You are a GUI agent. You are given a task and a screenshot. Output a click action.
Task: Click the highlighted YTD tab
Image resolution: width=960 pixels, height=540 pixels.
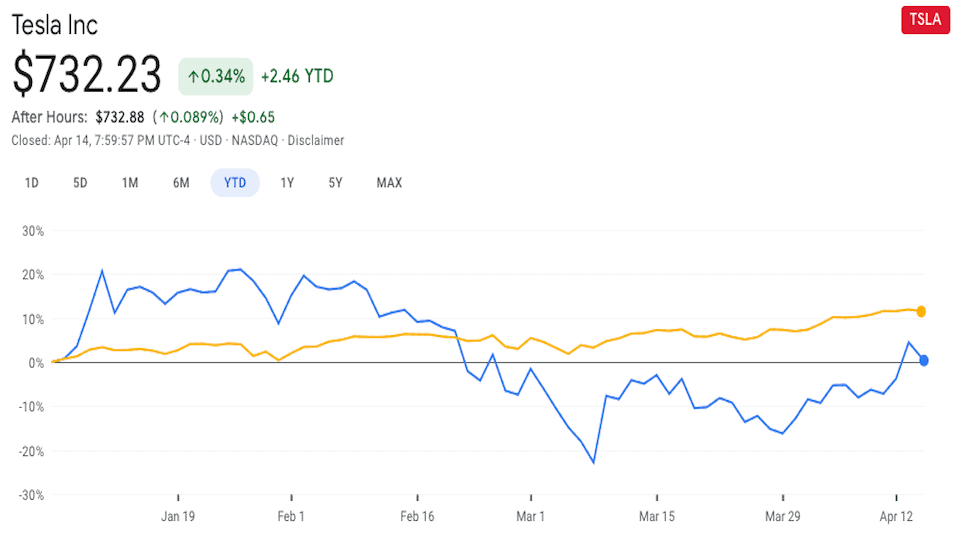pos(235,183)
